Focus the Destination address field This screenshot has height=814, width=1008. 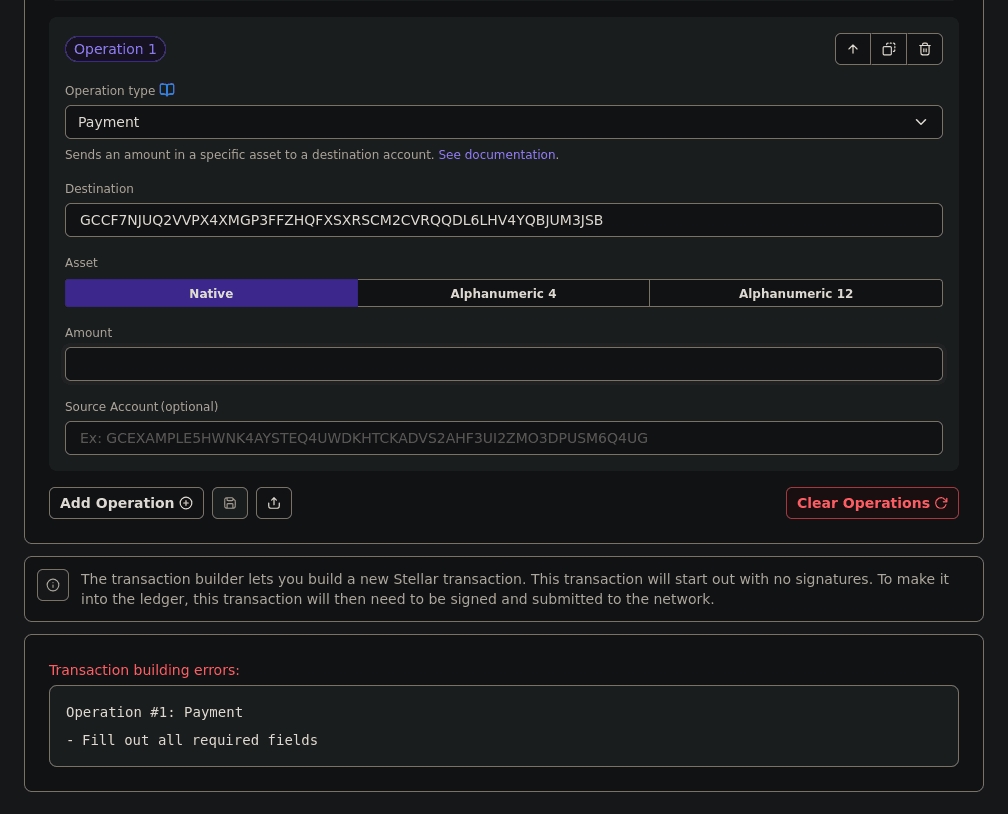click(x=504, y=220)
